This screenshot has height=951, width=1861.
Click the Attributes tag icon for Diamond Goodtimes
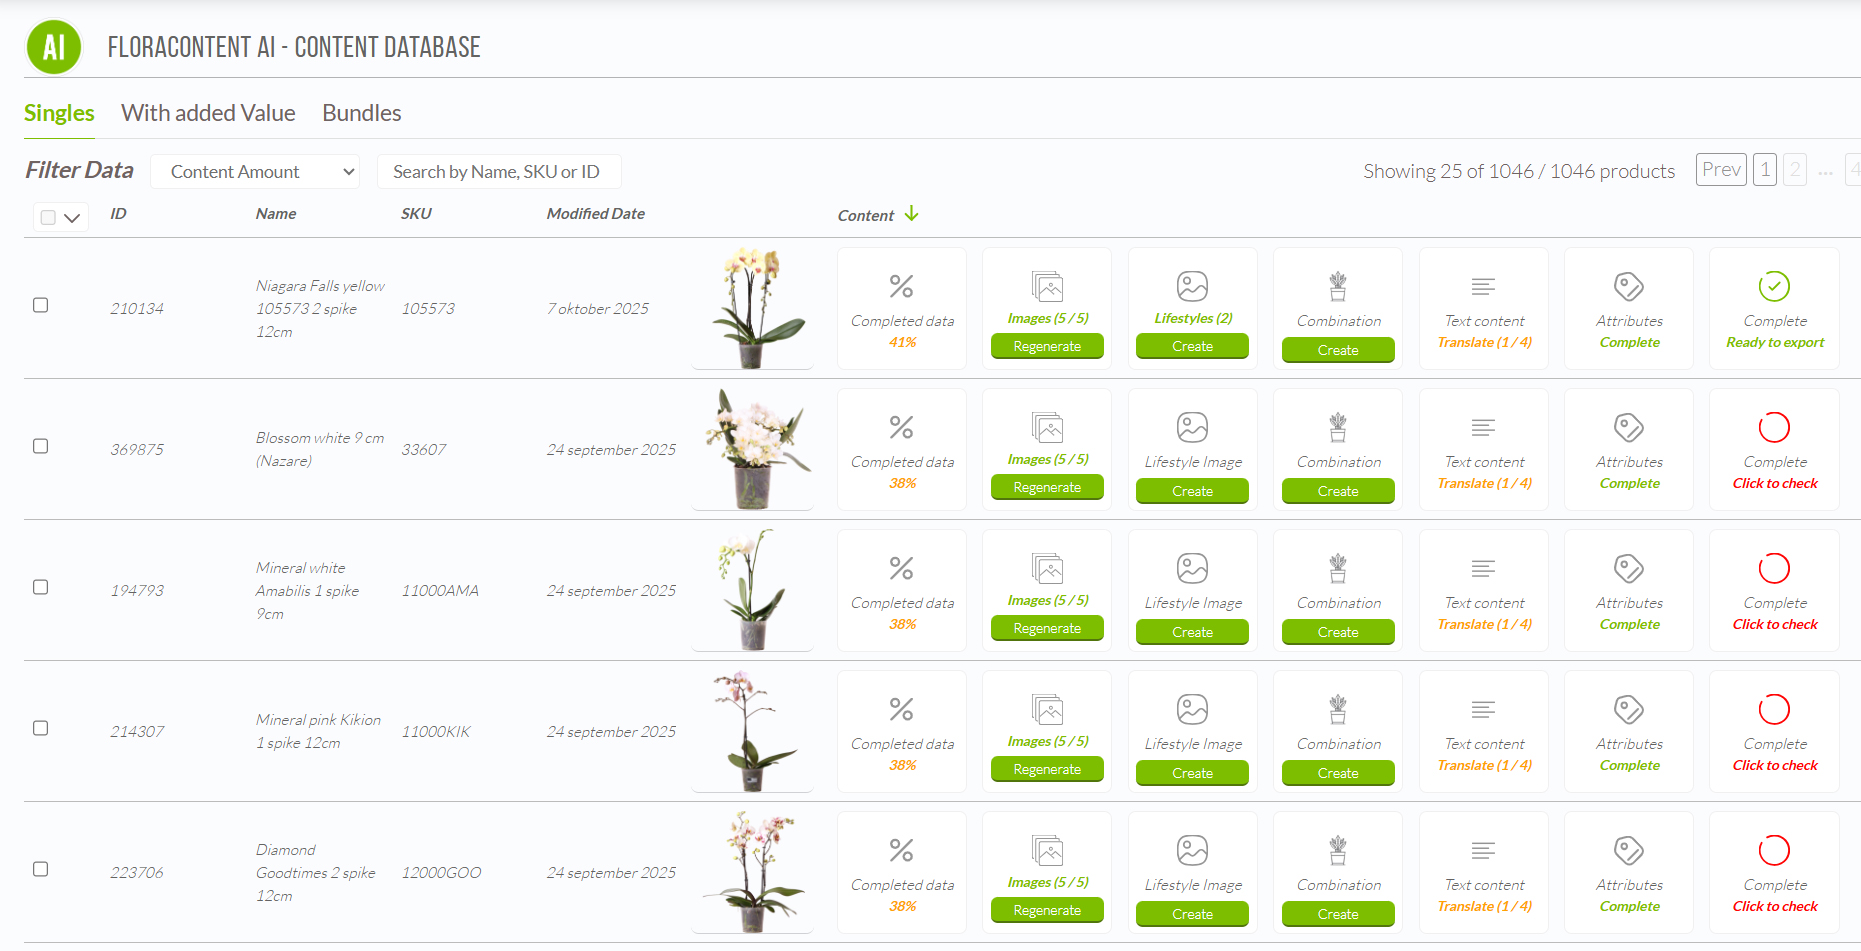click(x=1629, y=851)
